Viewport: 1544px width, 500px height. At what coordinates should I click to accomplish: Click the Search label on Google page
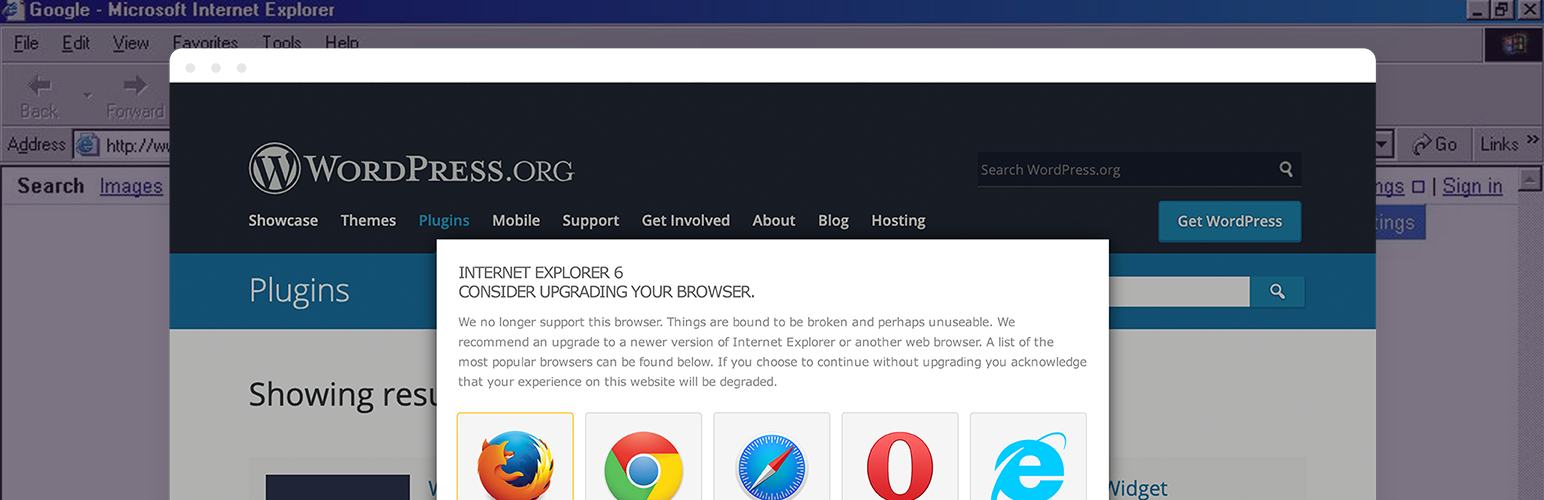click(x=51, y=186)
